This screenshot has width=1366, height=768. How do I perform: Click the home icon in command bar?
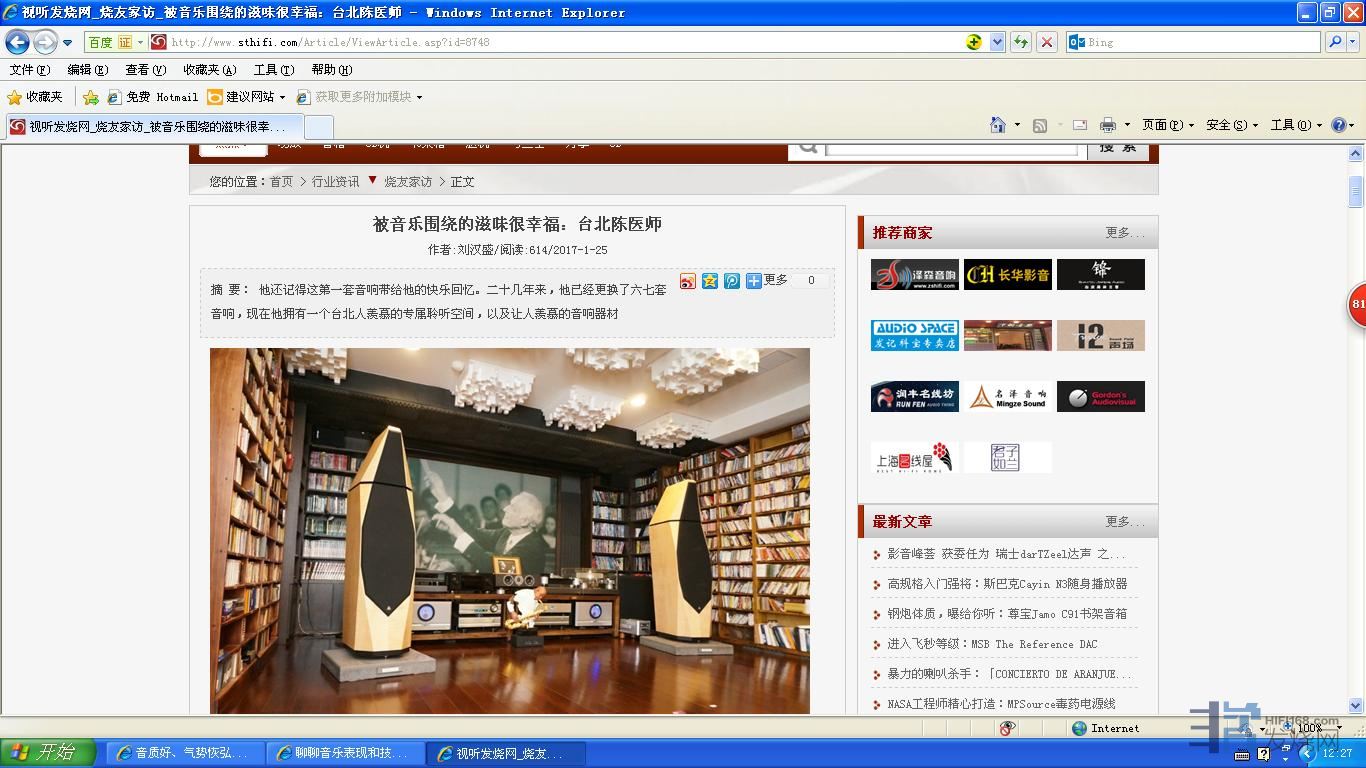pyautogui.click(x=997, y=125)
